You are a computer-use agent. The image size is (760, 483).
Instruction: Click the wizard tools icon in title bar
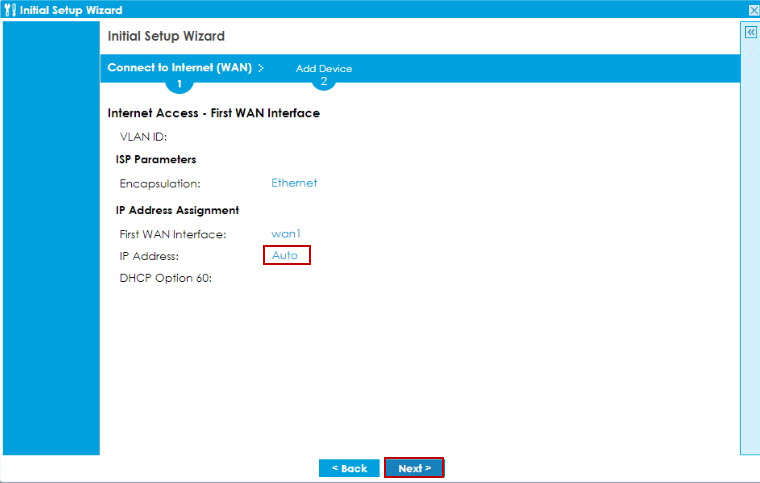[x=10, y=10]
